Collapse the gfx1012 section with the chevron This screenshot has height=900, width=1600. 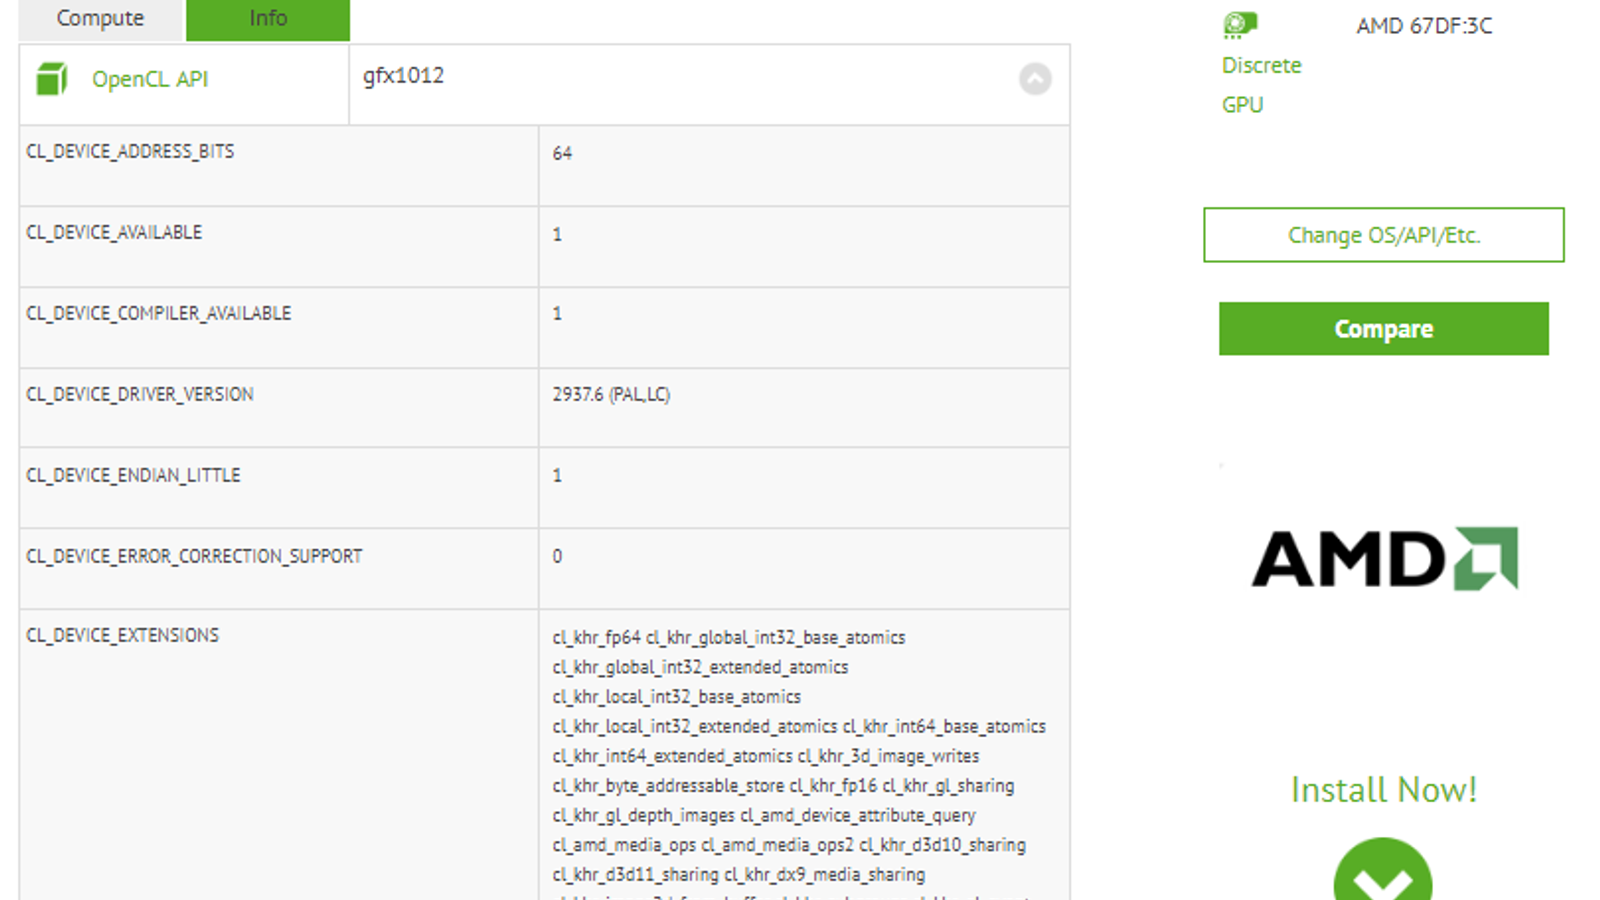1035,79
